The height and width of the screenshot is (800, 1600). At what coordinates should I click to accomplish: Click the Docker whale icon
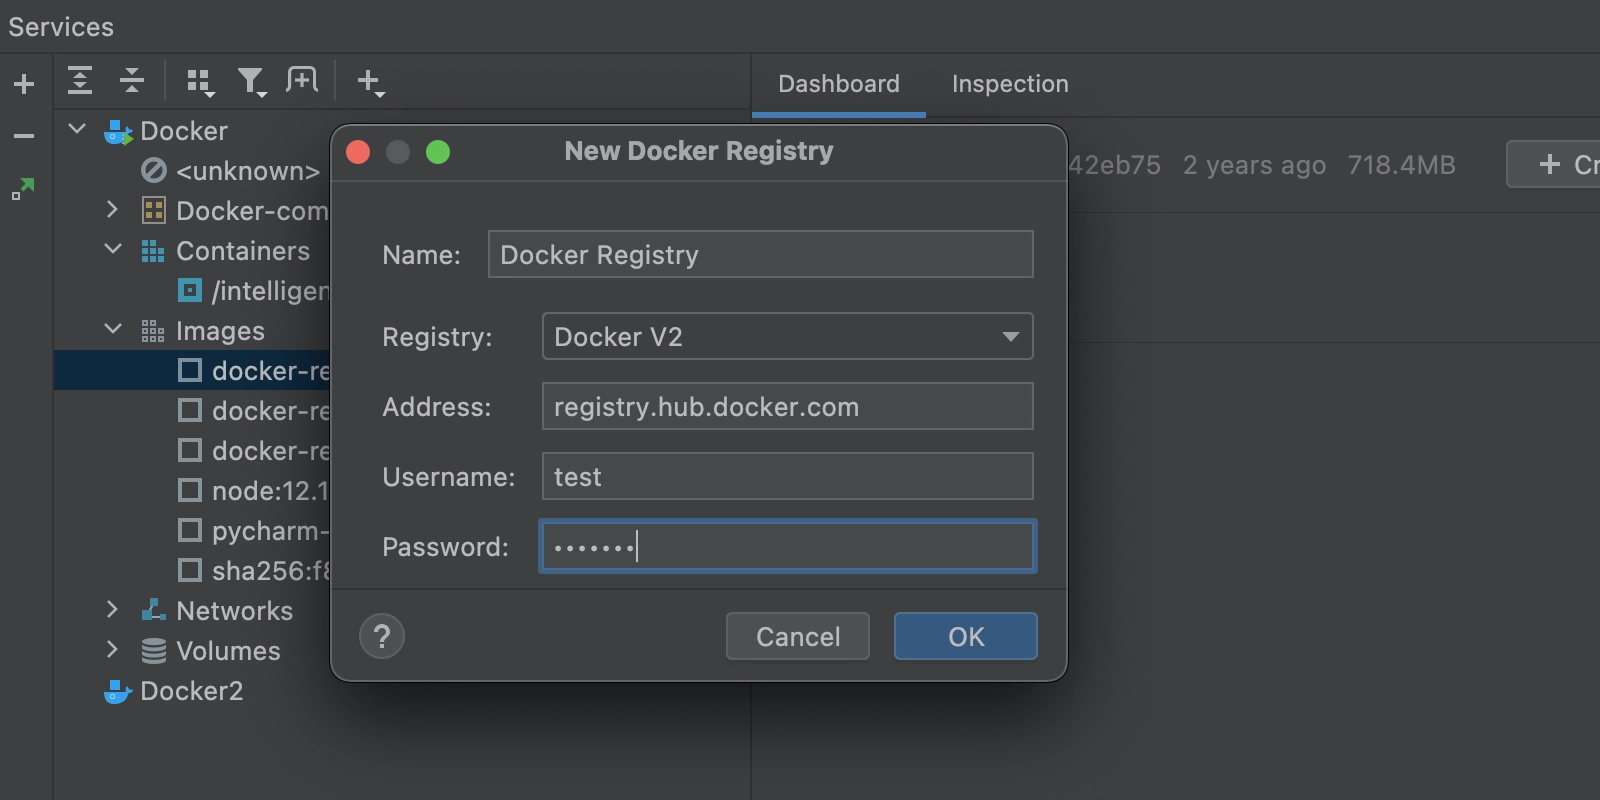coord(118,132)
